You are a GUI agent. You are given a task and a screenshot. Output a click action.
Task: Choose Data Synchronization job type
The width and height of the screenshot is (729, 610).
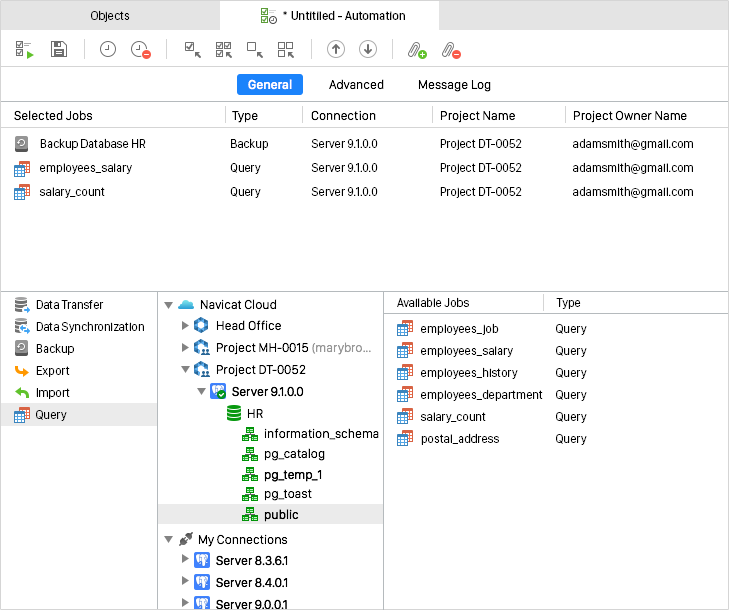tap(79, 326)
